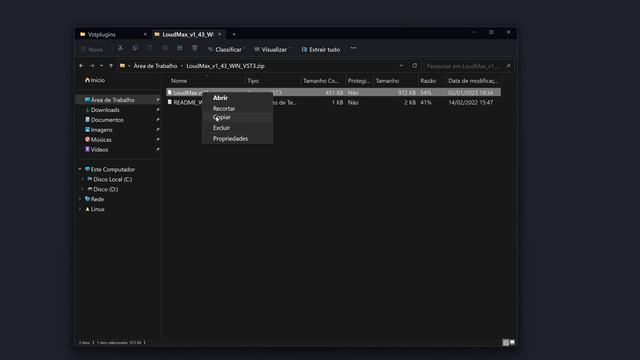The width and height of the screenshot is (640, 360).
Task: Expand the address bar history chevron
Action: (402, 66)
